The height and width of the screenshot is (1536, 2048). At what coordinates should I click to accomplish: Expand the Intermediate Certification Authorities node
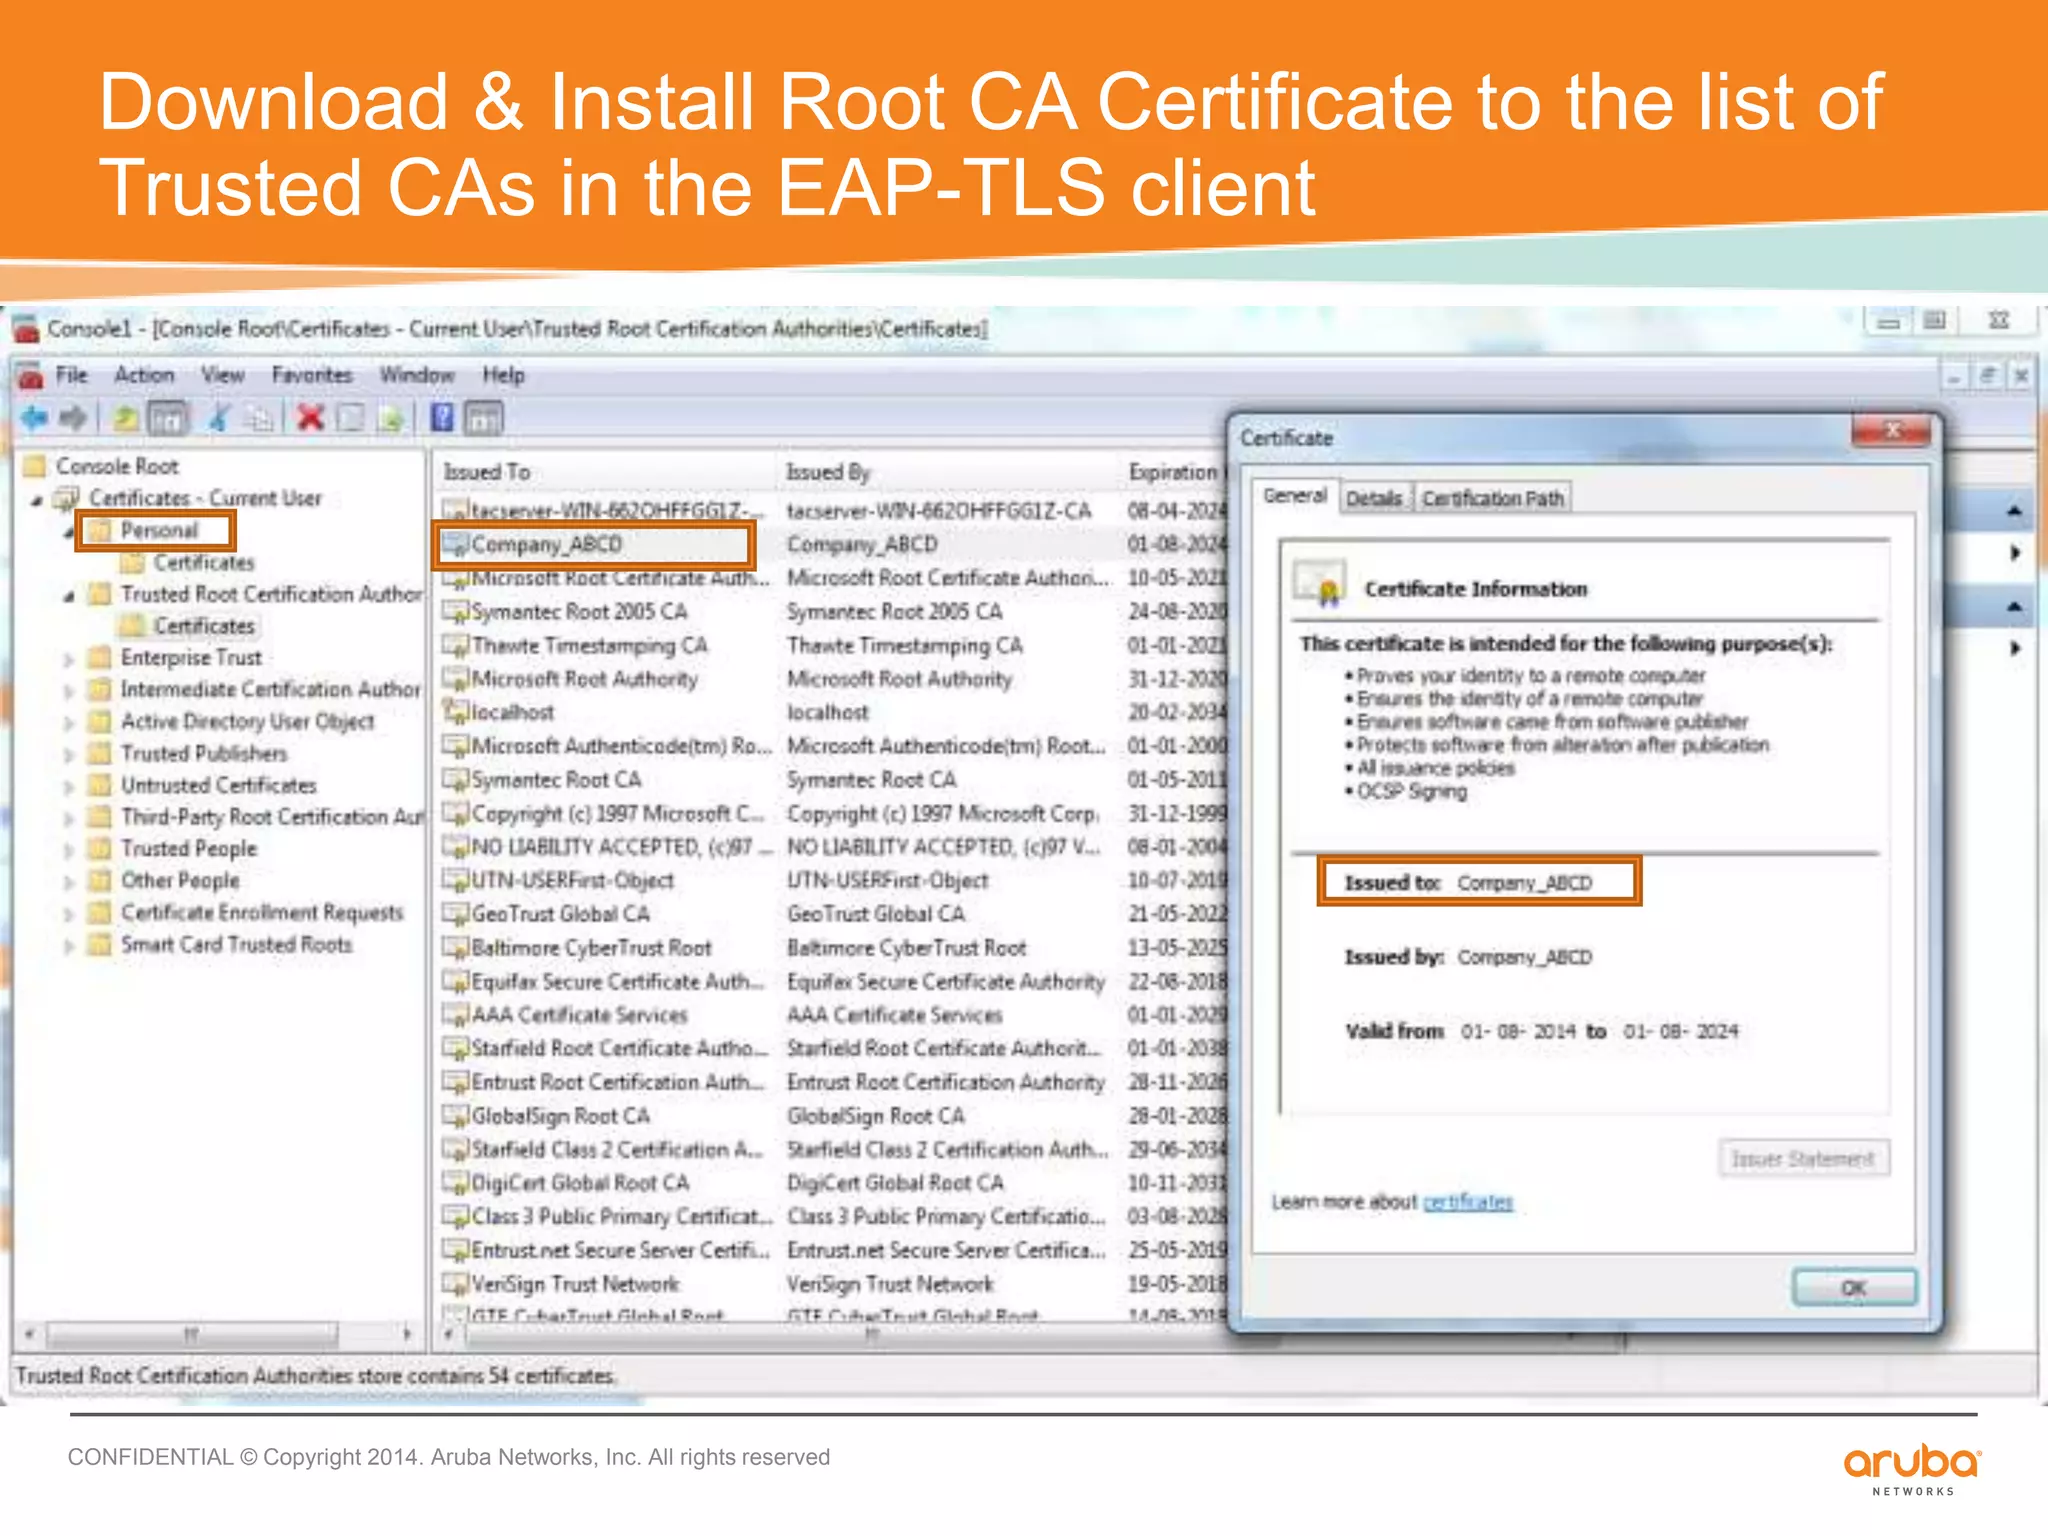(x=69, y=691)
